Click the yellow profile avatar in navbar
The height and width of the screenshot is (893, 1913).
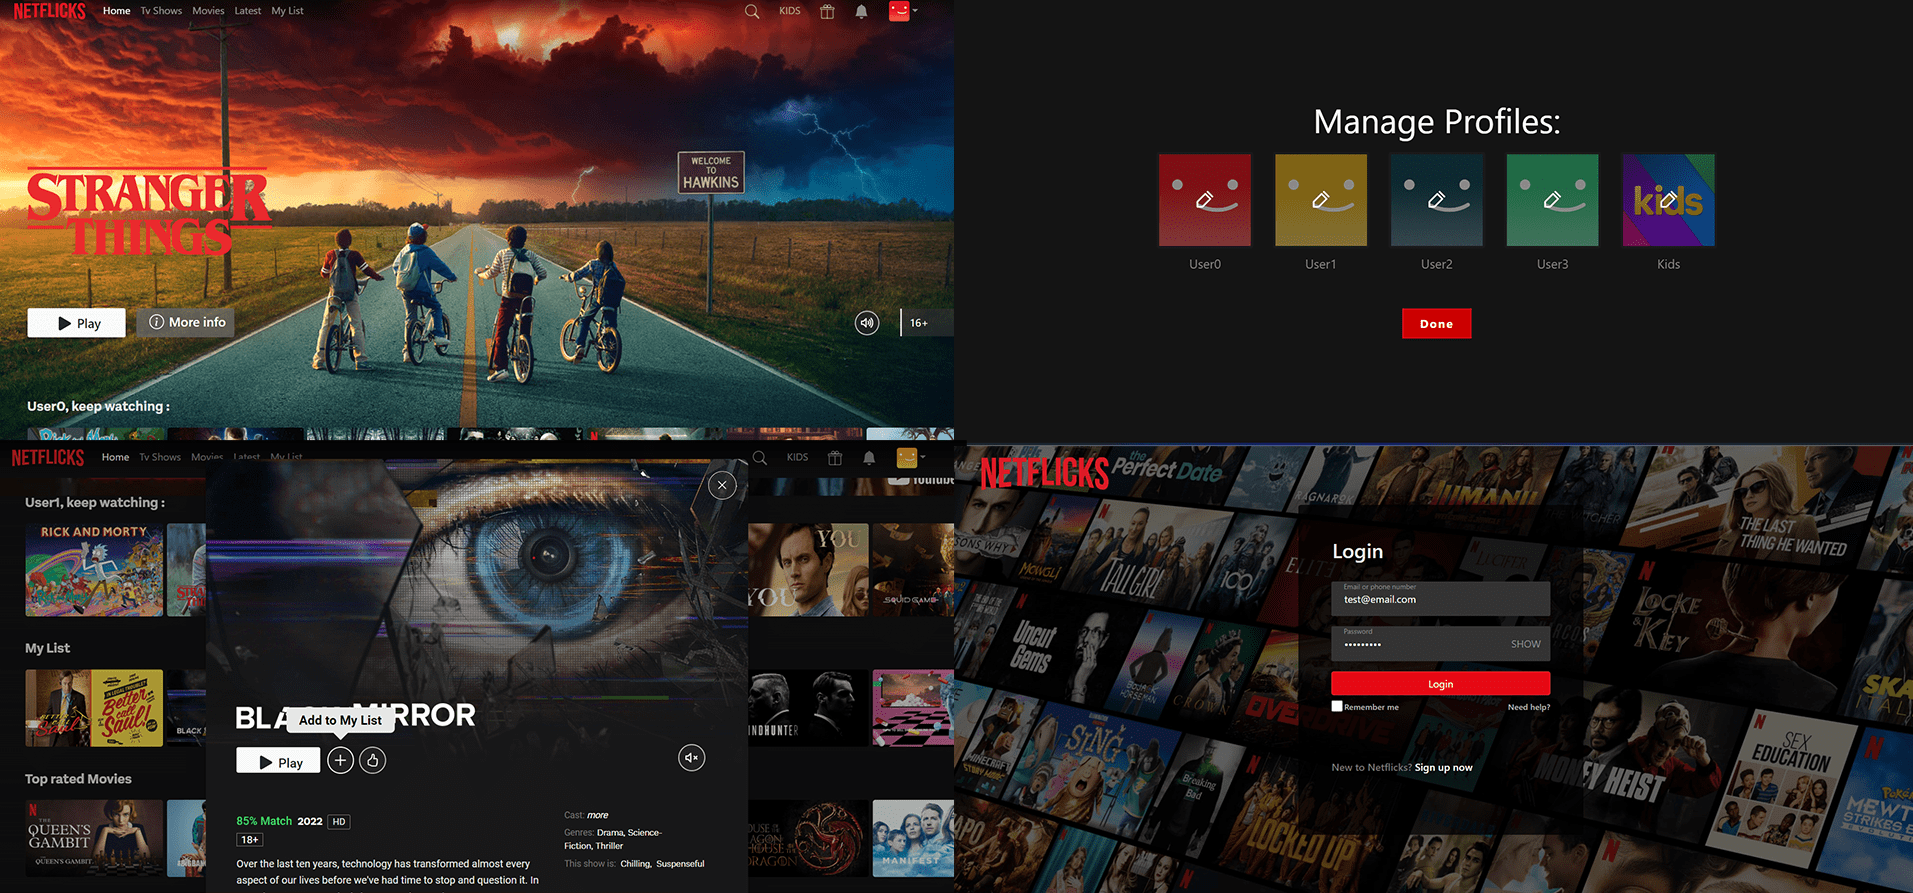907,457
